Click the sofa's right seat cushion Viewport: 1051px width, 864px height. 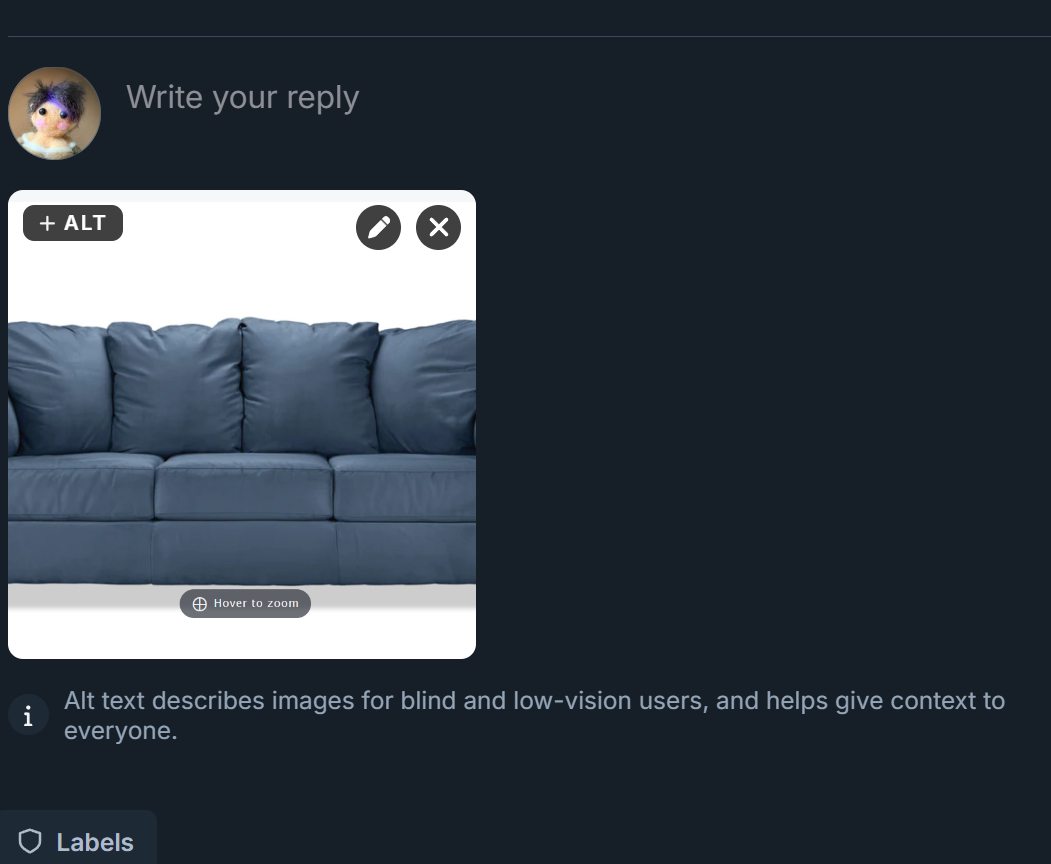403,487
